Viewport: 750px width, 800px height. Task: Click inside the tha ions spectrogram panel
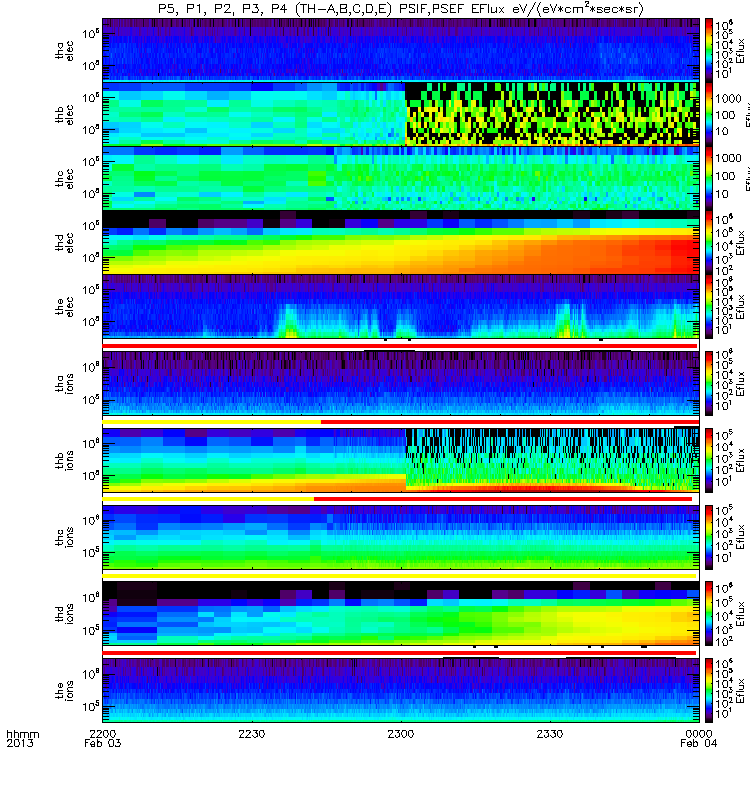click(x=401, y=383)
